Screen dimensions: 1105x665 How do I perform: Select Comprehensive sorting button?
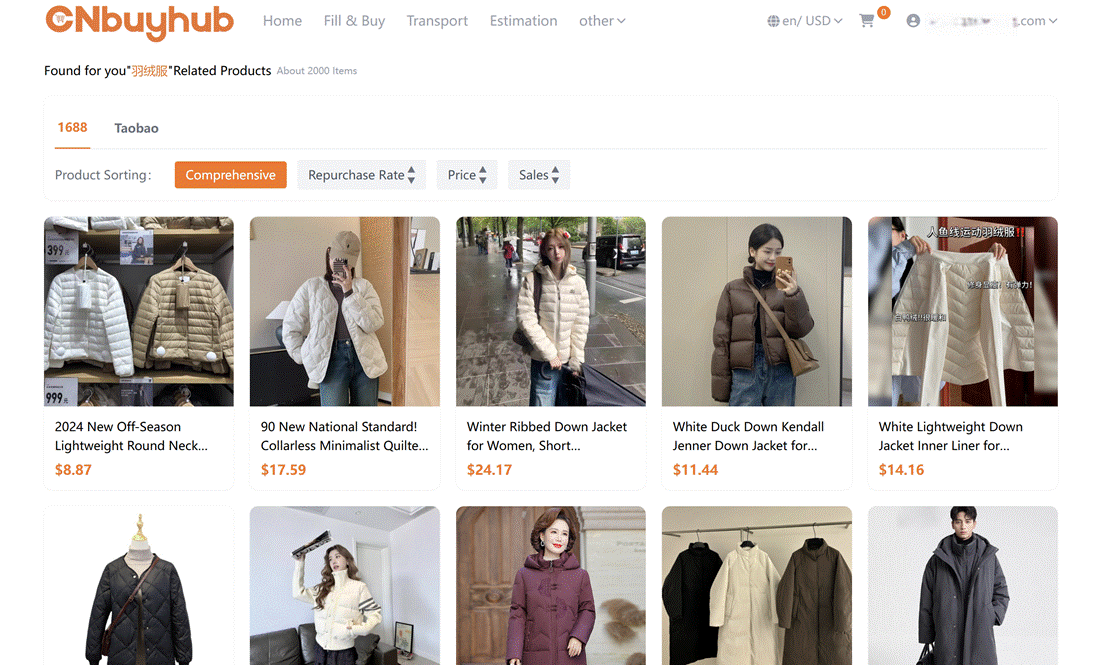[x=230, y=175]
